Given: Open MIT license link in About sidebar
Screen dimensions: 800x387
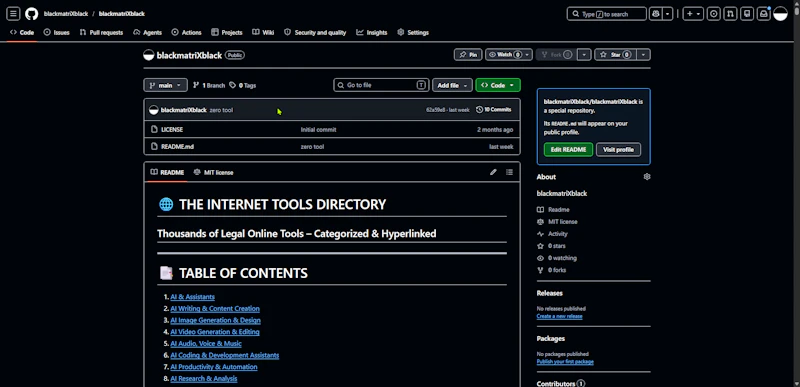Looking at the screenshot, I should [x=558, y=222].
